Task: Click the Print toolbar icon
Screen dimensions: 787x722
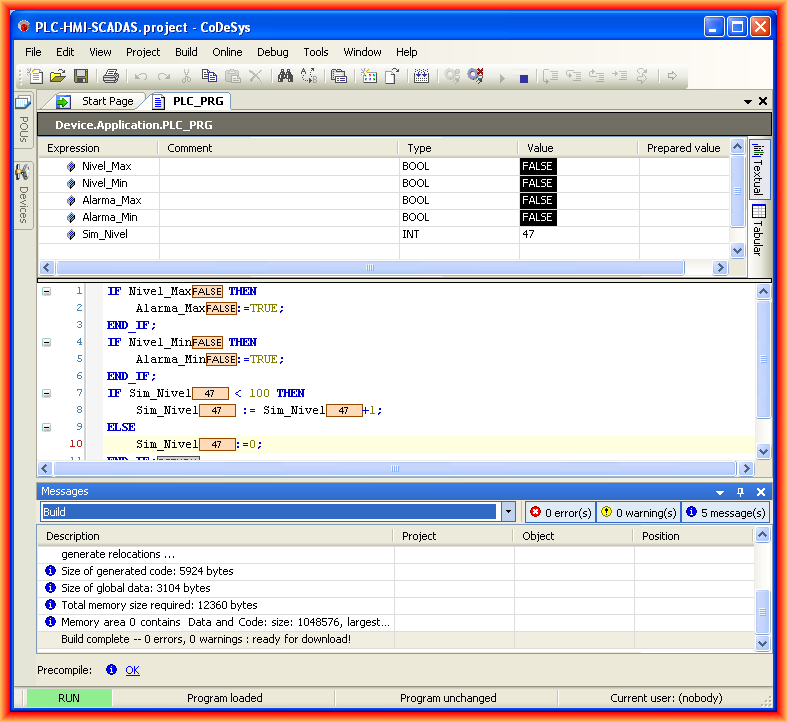Action: (x=111, y=76)
